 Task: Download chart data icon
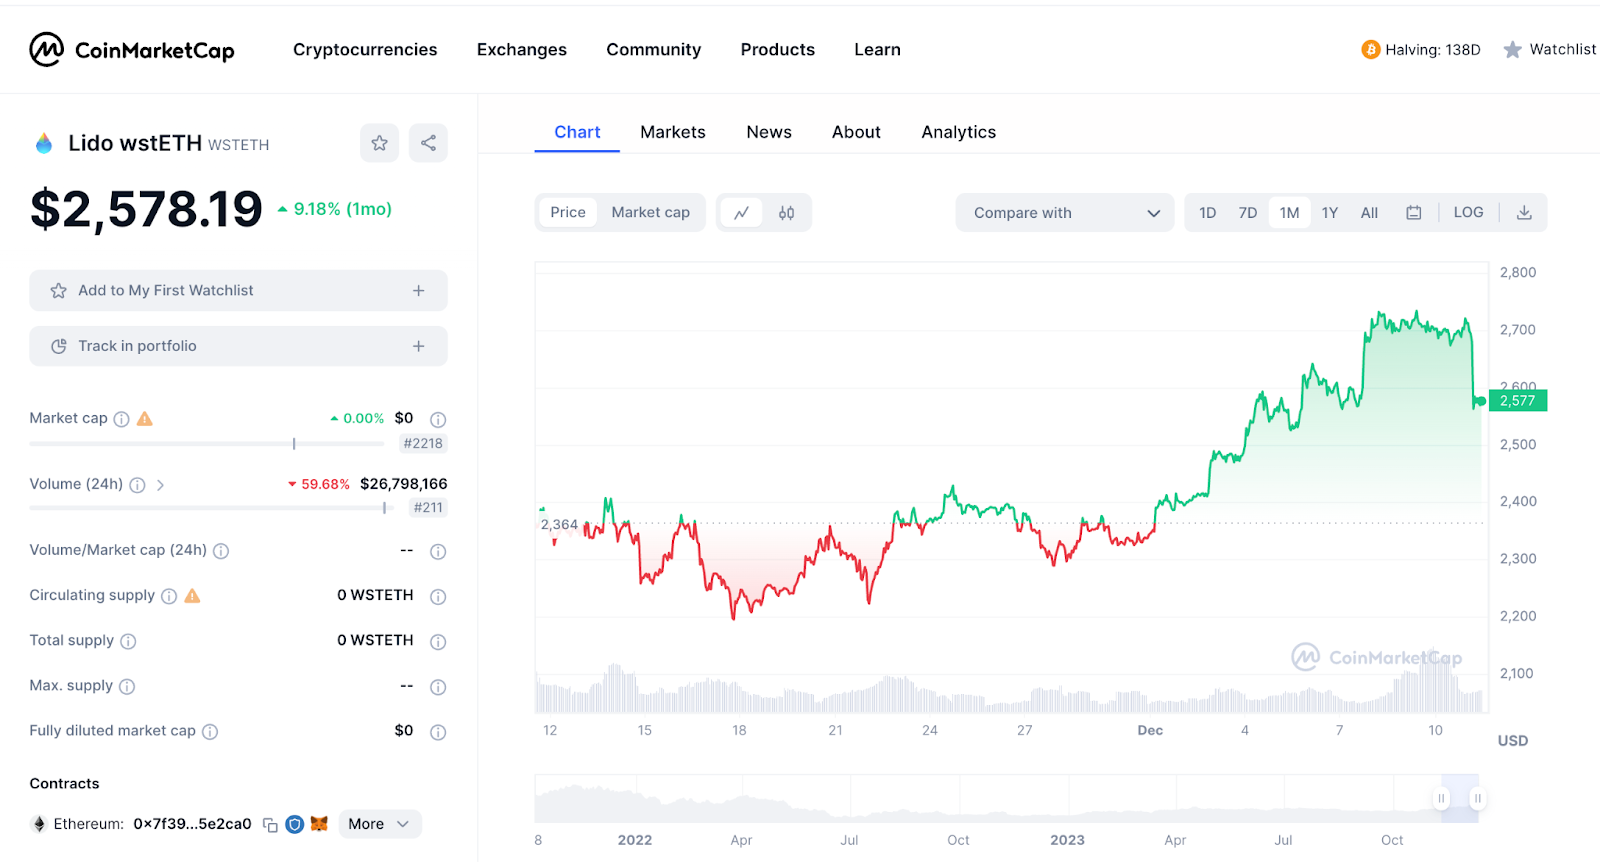(x=1524, y=212)
